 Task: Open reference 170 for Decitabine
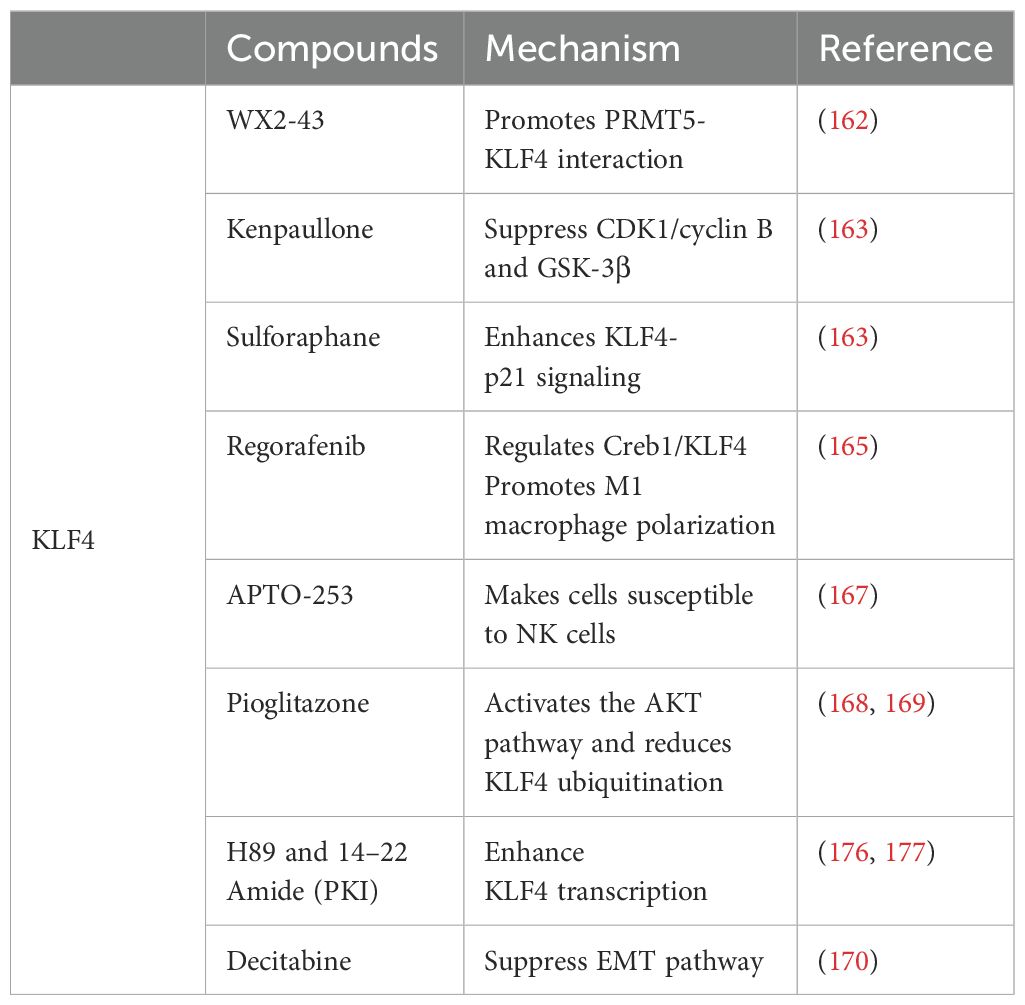(848, 961)
